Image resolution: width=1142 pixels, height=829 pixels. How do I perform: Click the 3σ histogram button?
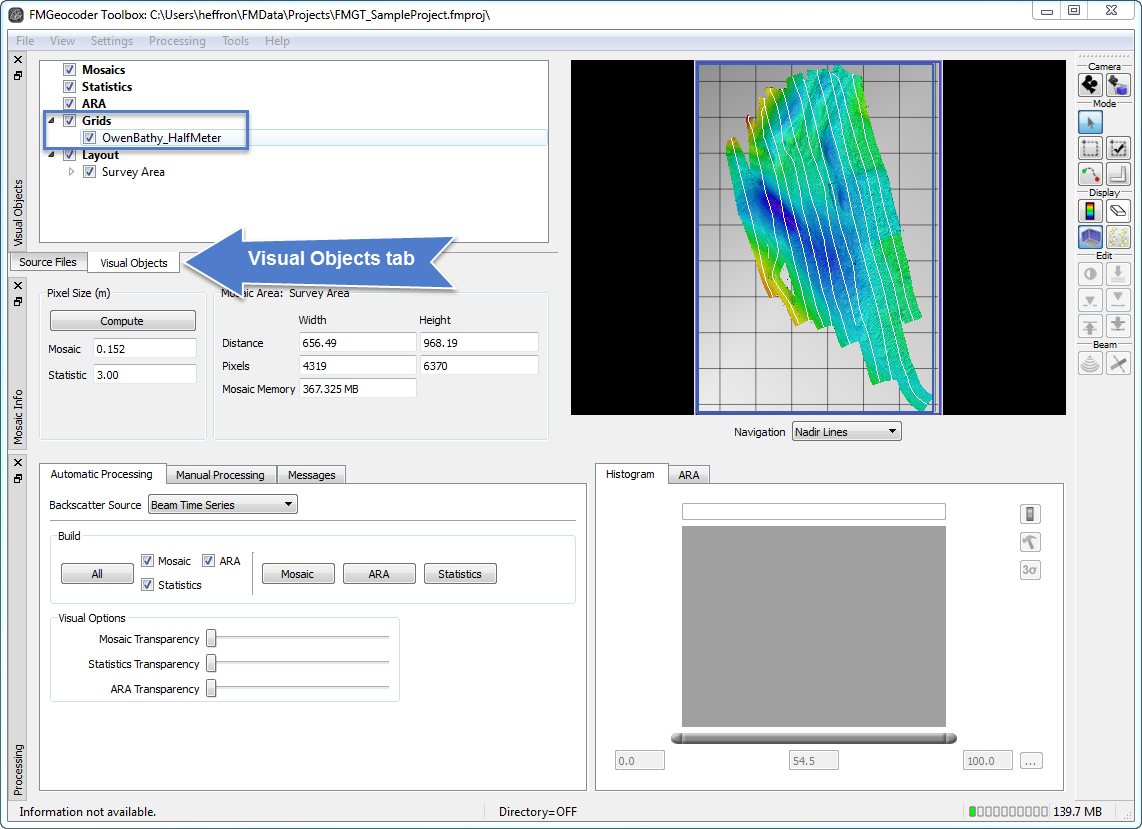click(x=1029, y=570)
